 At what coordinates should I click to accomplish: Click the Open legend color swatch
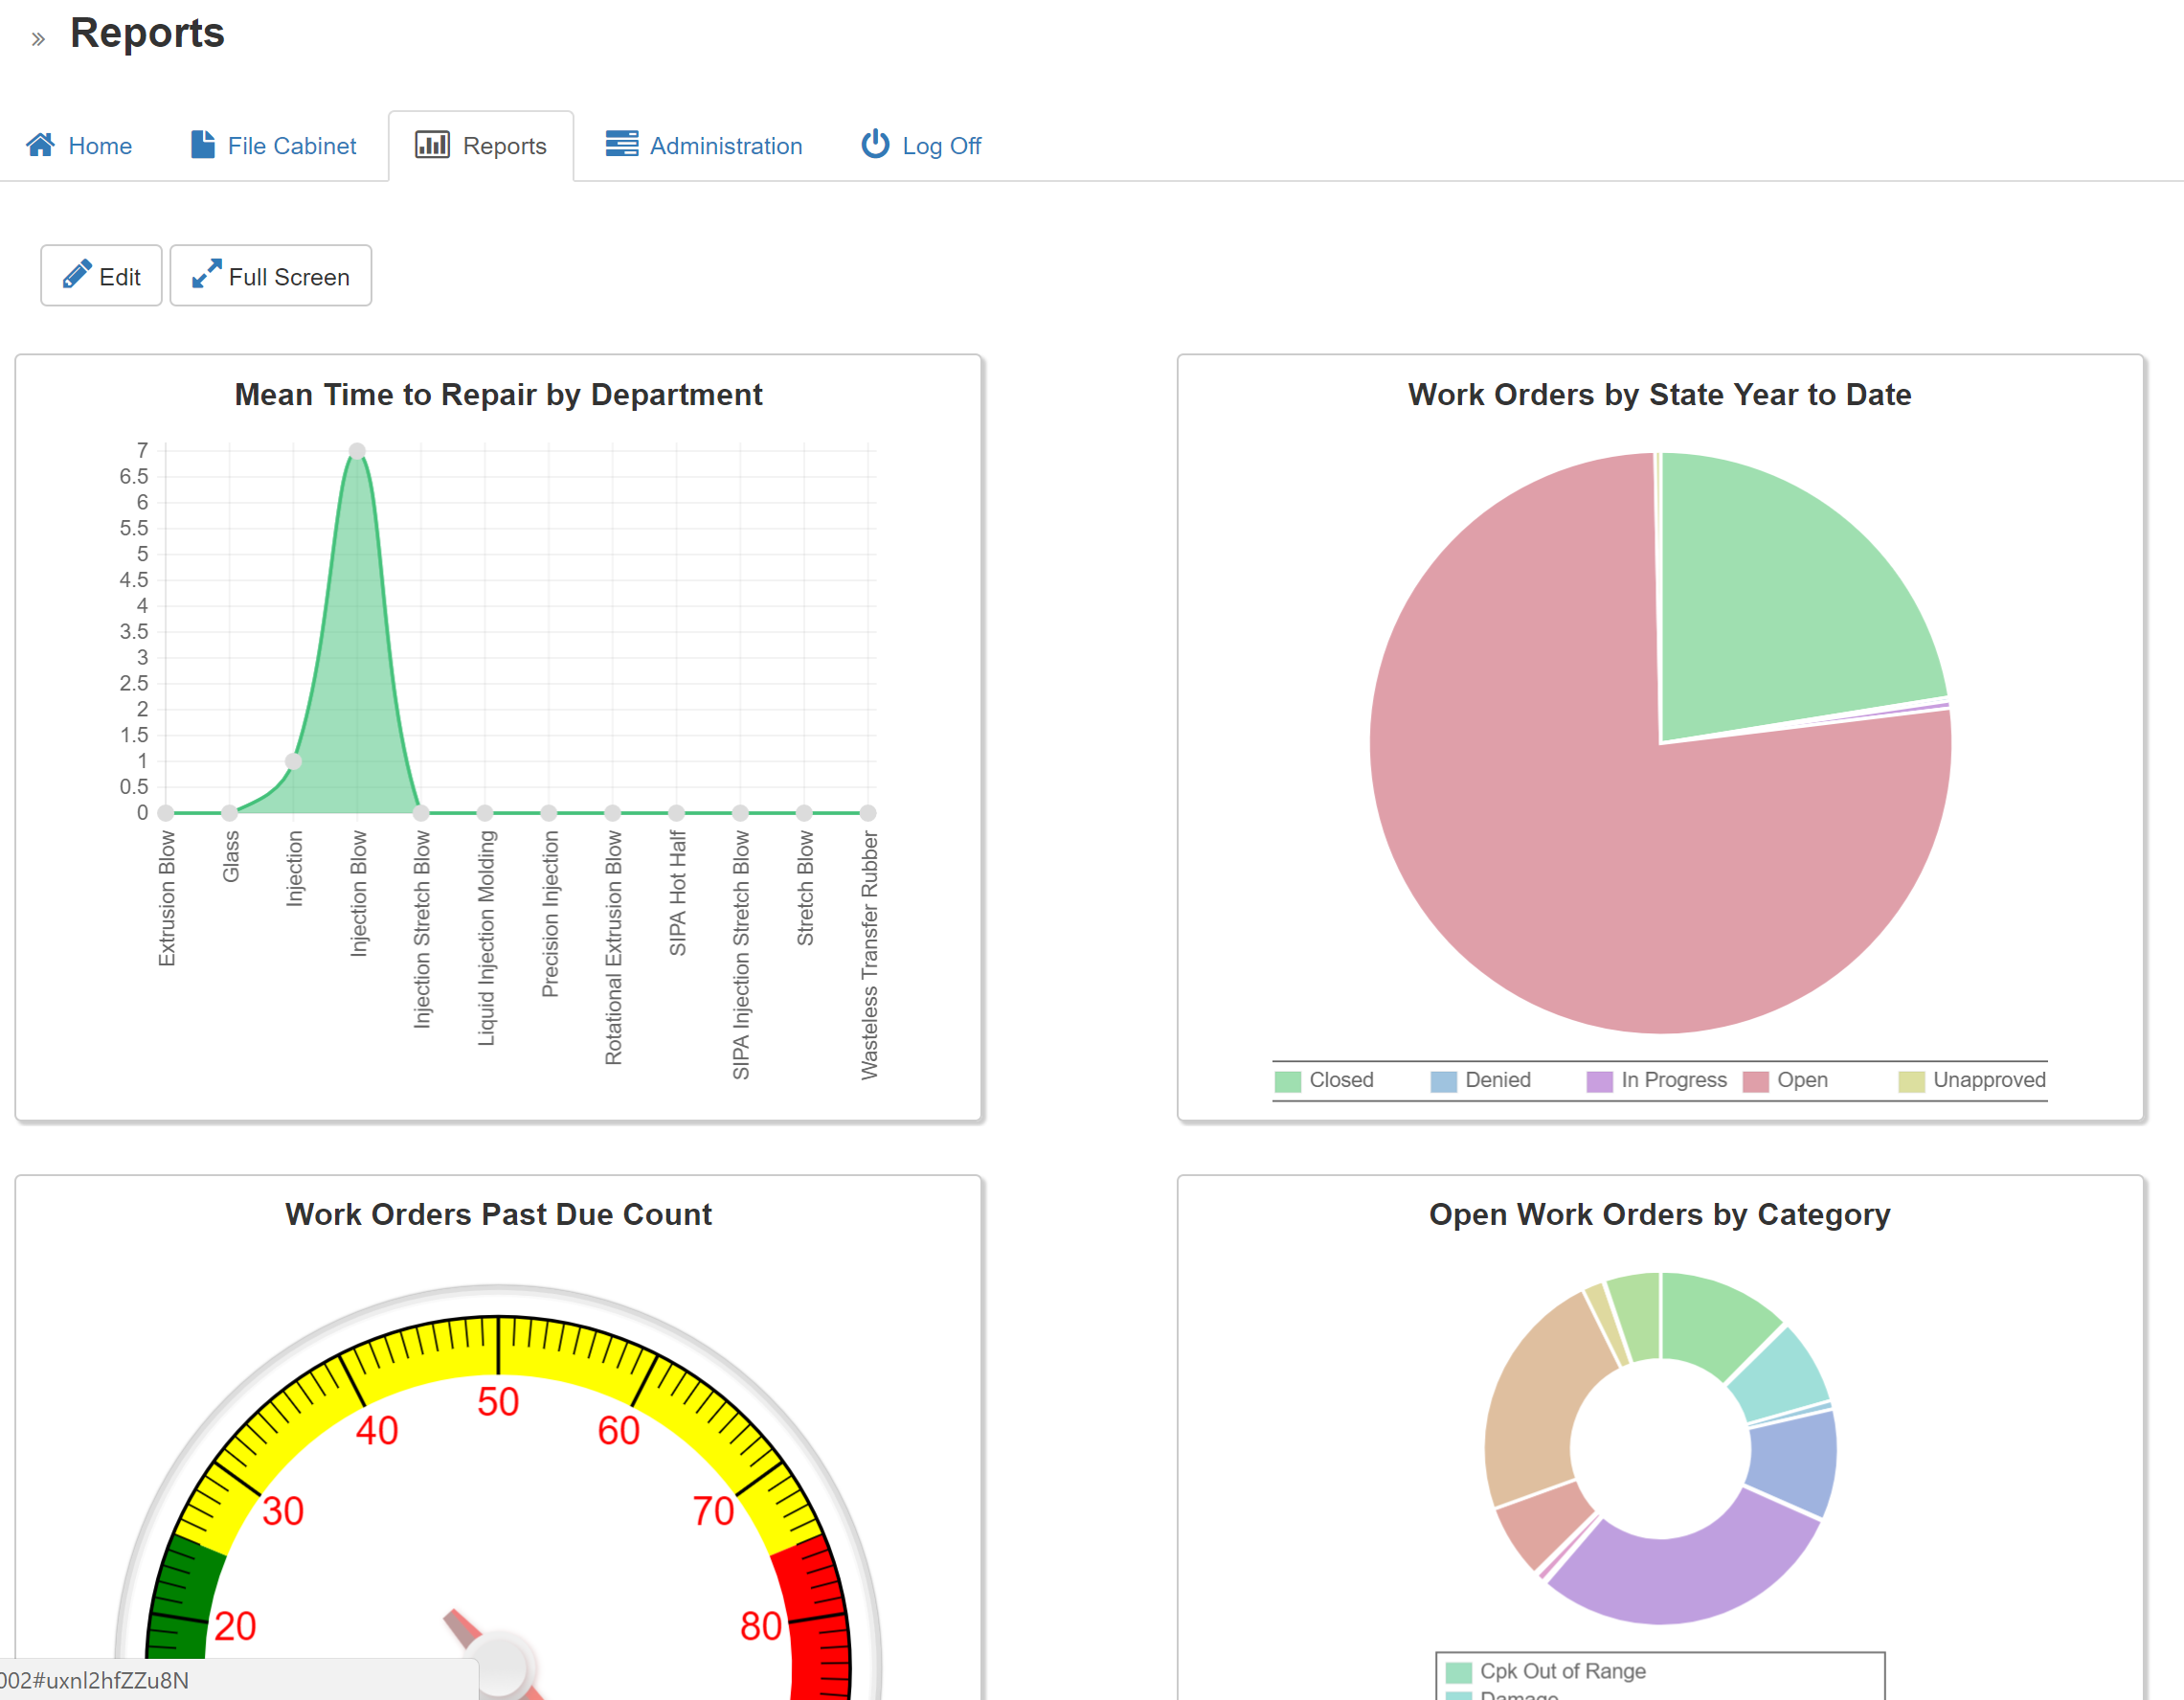tap(1755, 1081)
